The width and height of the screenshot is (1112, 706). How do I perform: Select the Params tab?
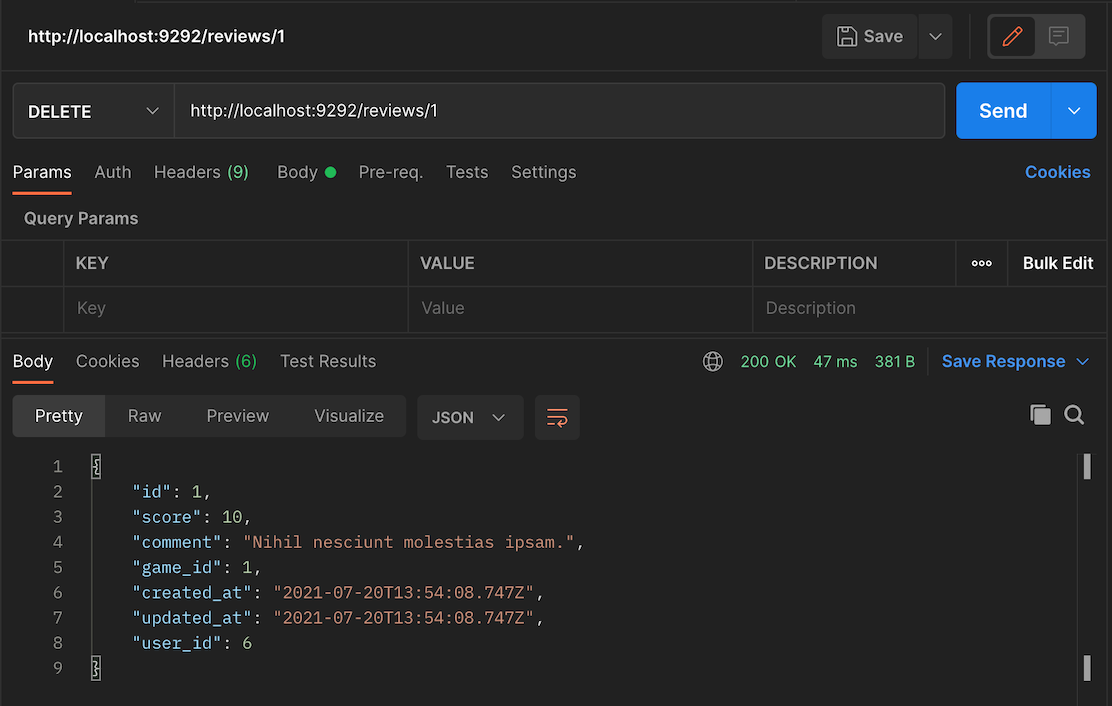click(x=42, y=172)
